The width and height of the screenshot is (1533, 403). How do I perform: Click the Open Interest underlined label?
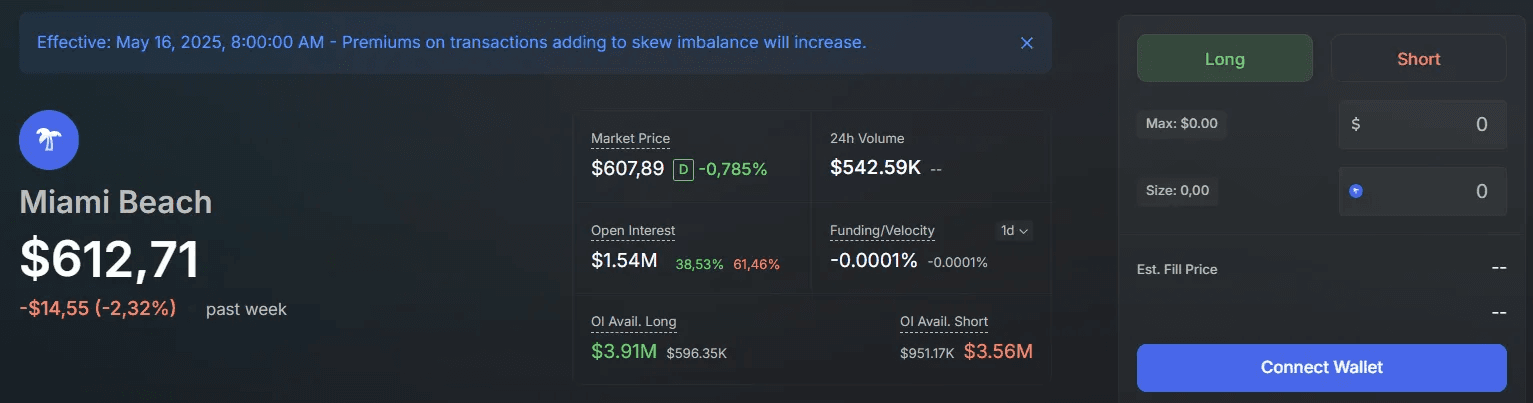[633, 231]
